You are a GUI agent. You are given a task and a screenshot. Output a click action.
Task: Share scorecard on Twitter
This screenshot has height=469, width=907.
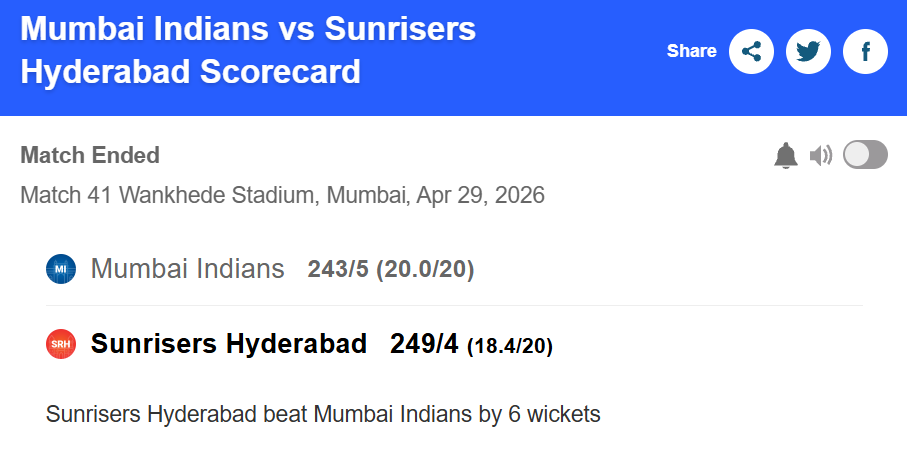(808, 52)
